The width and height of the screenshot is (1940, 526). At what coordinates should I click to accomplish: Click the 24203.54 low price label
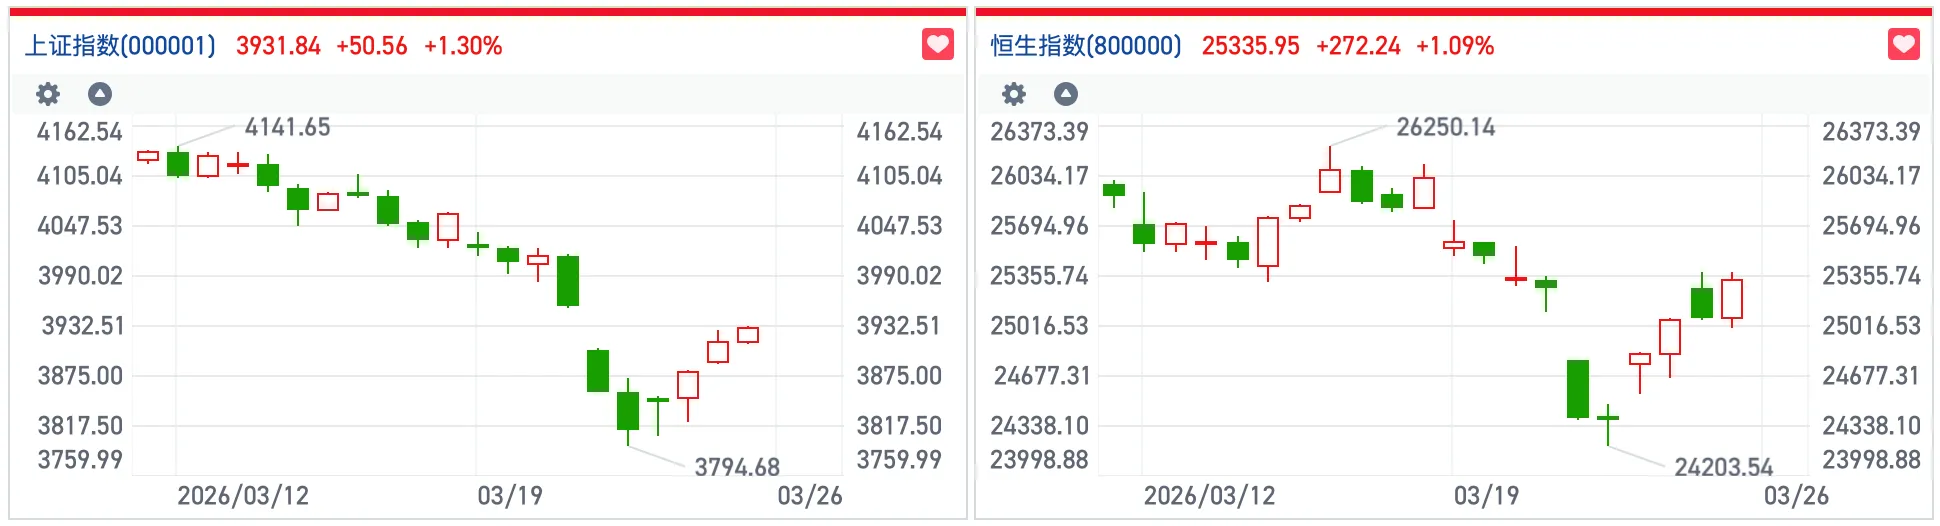(1723, 467)
